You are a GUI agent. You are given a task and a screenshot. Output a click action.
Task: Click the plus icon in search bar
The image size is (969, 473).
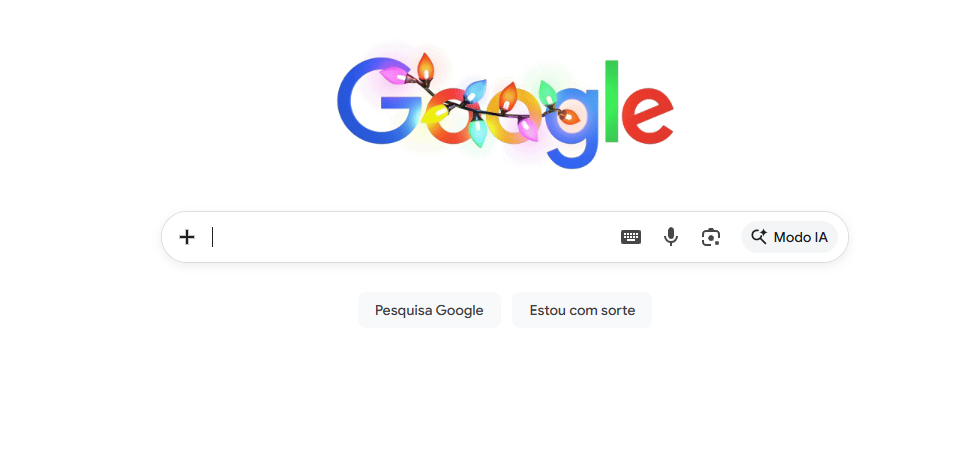(187, 237)
